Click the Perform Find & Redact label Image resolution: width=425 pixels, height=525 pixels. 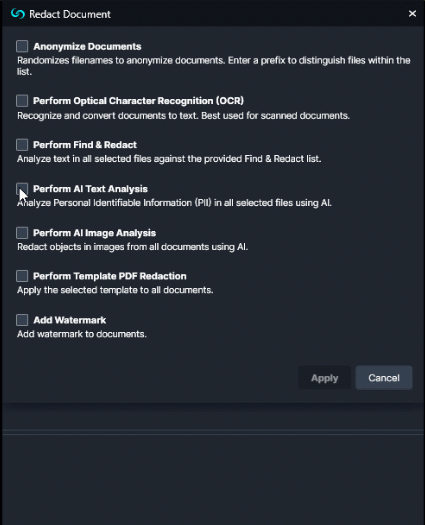click(x=85, y=145)
